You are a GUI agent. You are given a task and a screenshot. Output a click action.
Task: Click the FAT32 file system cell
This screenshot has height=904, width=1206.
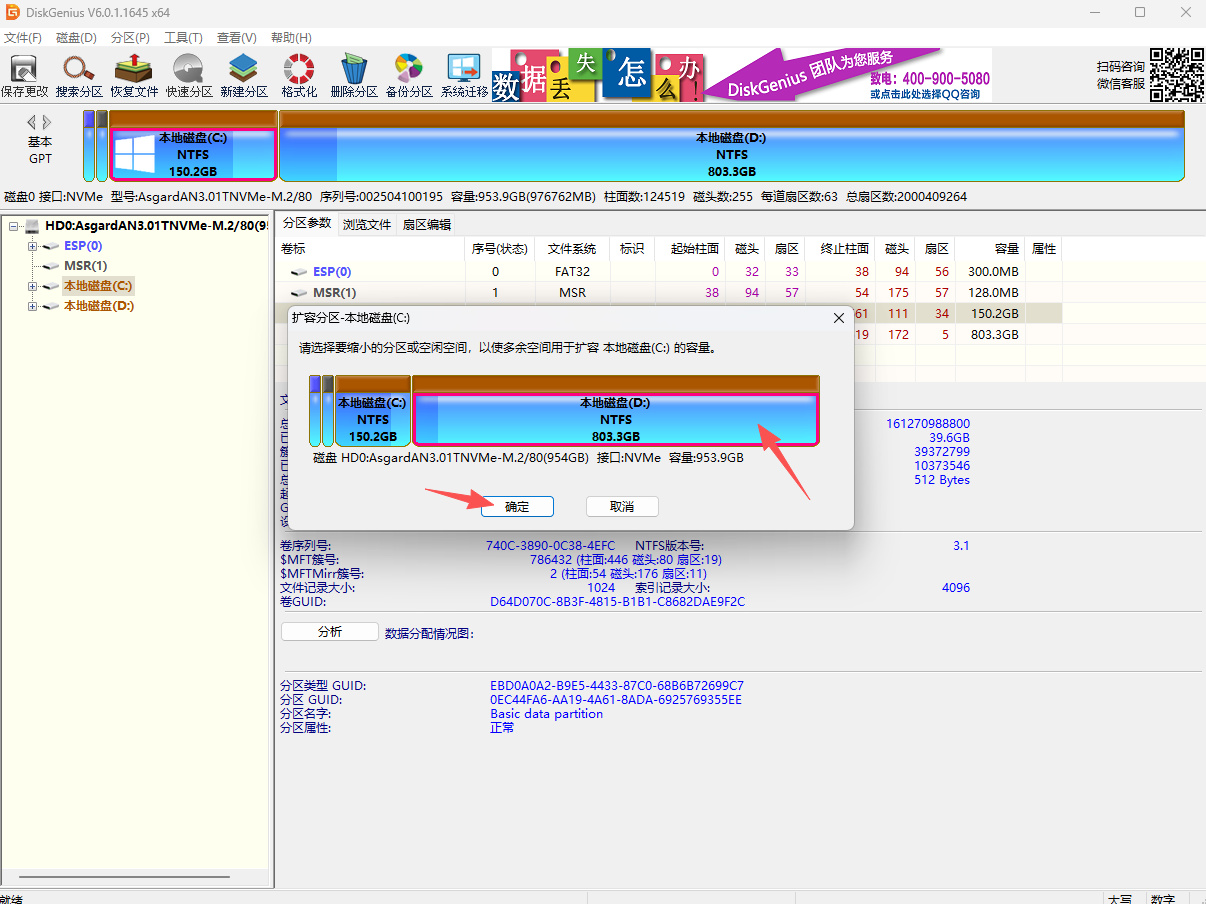click(572, 272)
